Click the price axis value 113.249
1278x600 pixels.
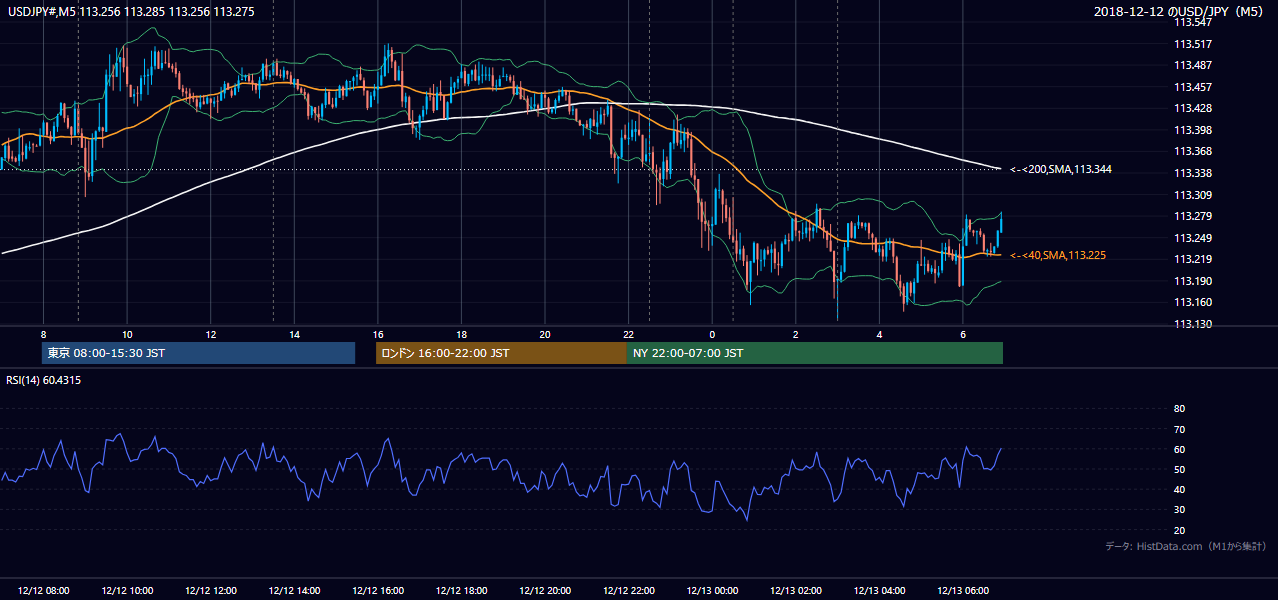pyautogui.click(x=1193, y=238)
